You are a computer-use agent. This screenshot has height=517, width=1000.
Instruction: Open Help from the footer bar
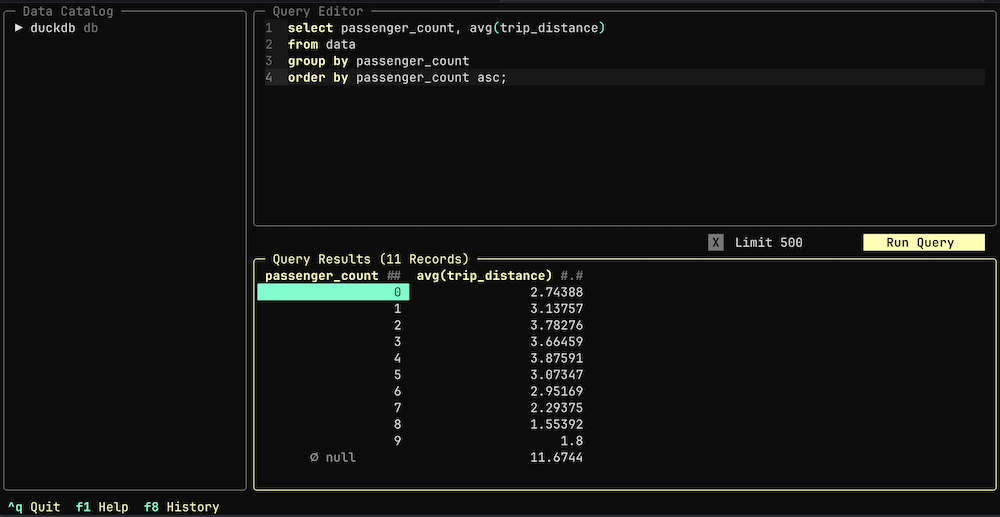[x=102, y=507]
